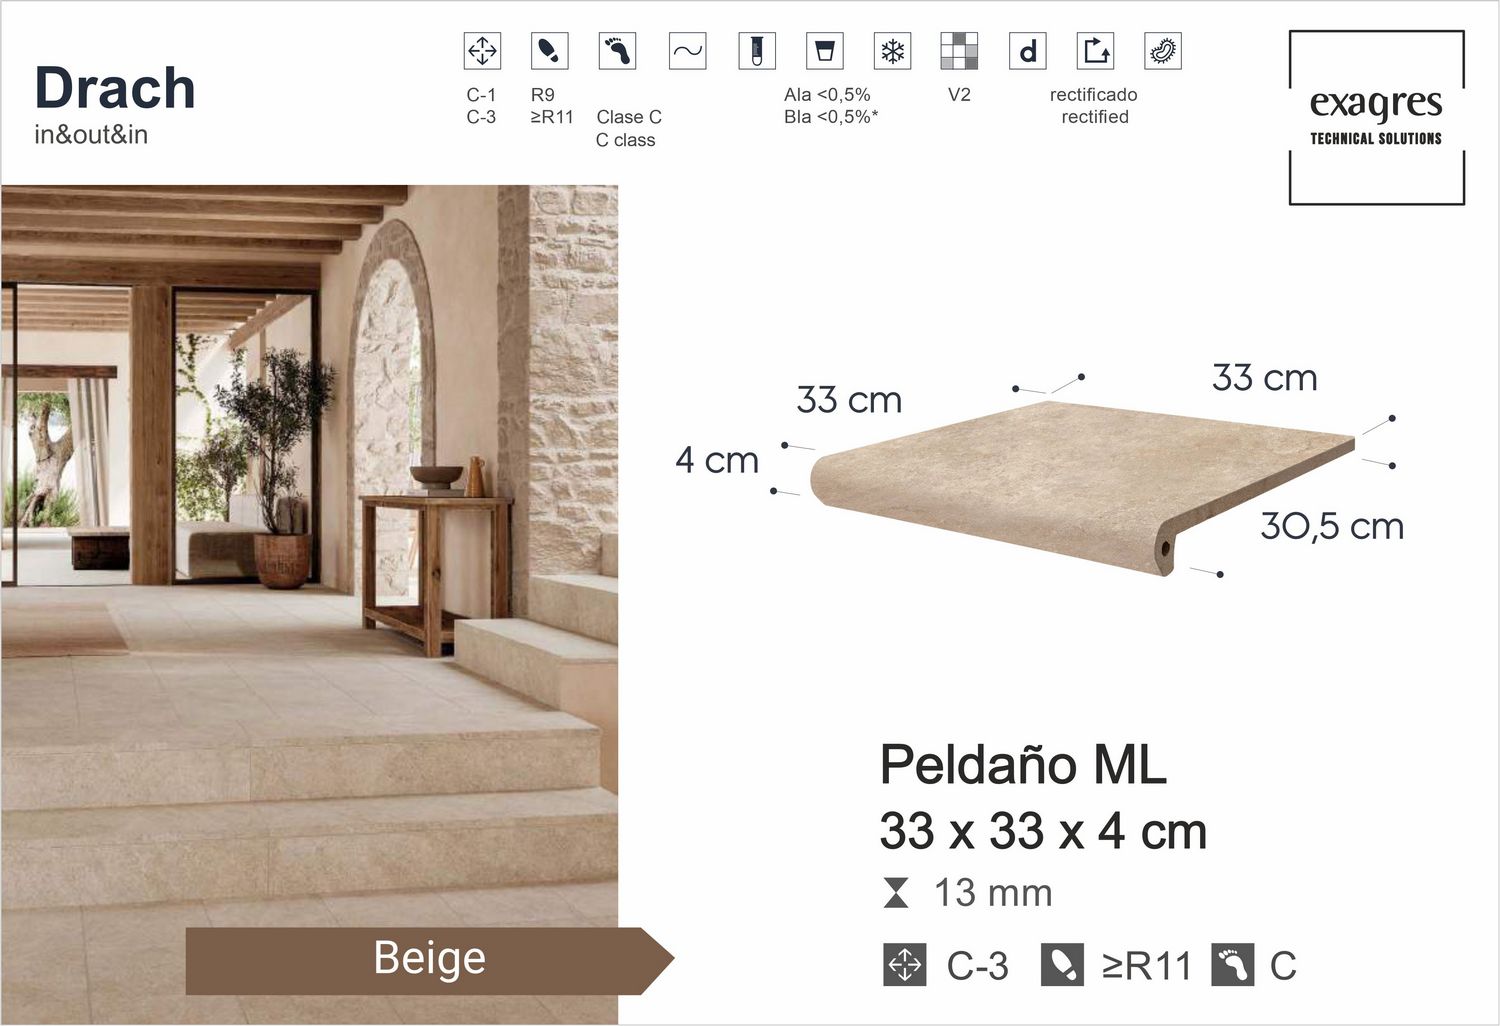Click the room interior photo with stairs
The width and height of the screenshot is (1500, 1026).
[309, 605]
